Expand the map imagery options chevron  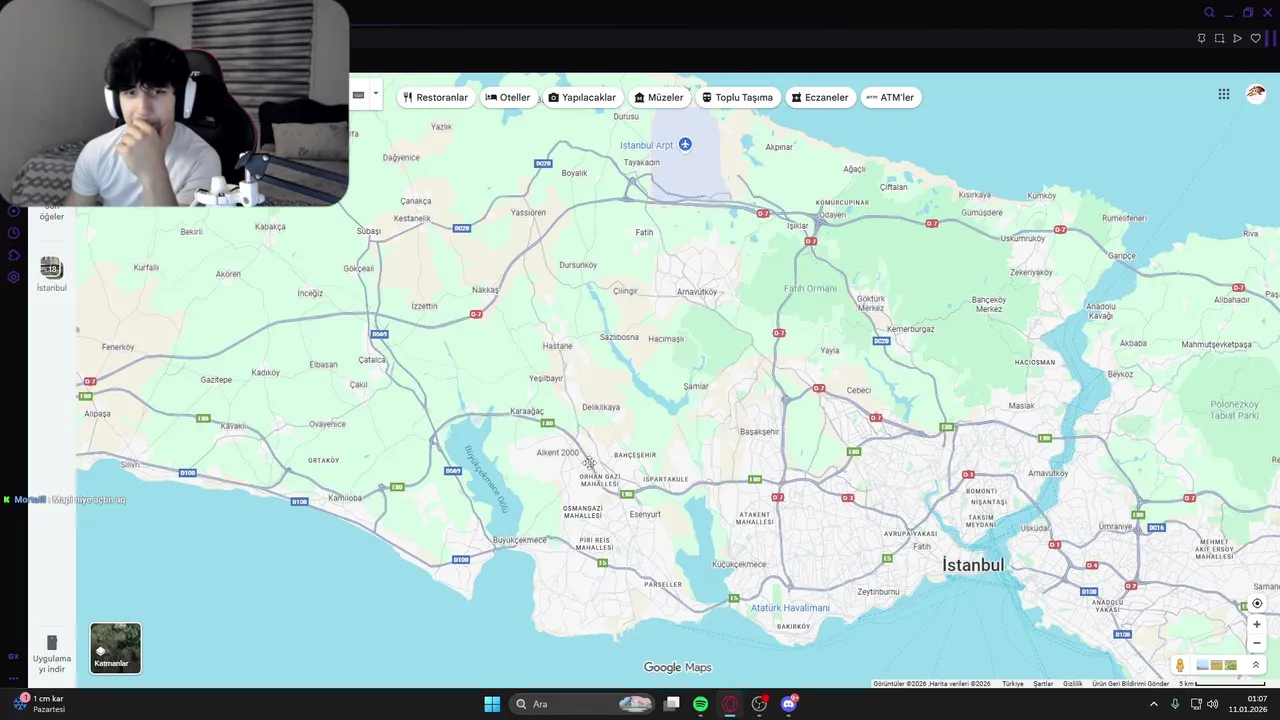(x=1256, y=665)
